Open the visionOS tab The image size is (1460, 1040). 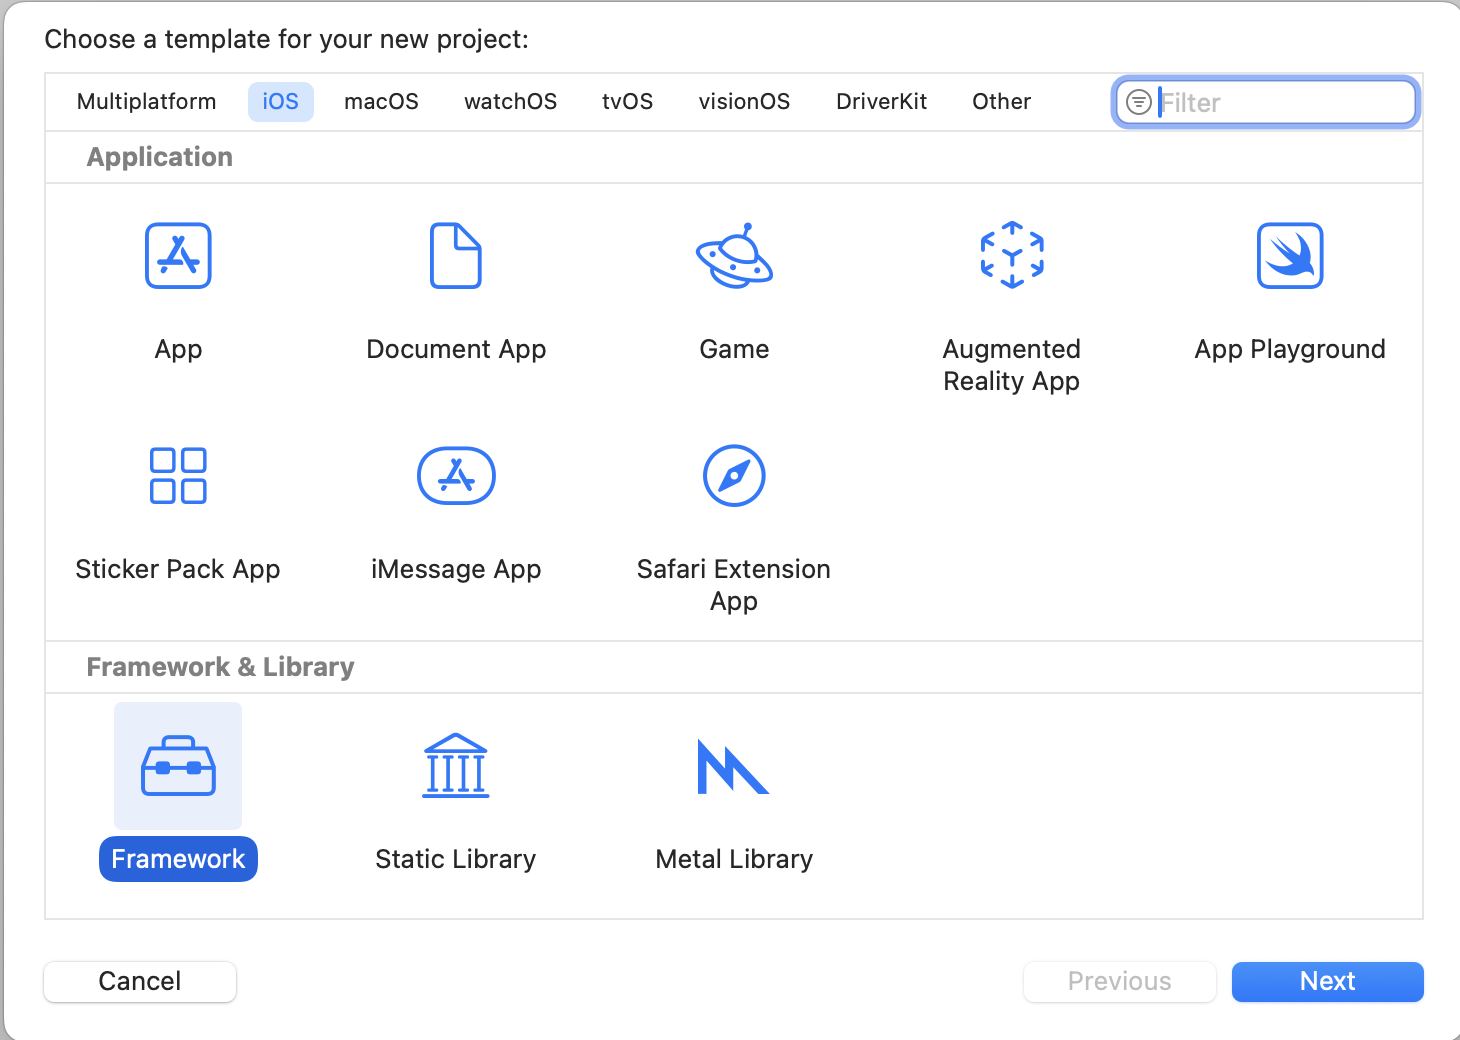745,102
